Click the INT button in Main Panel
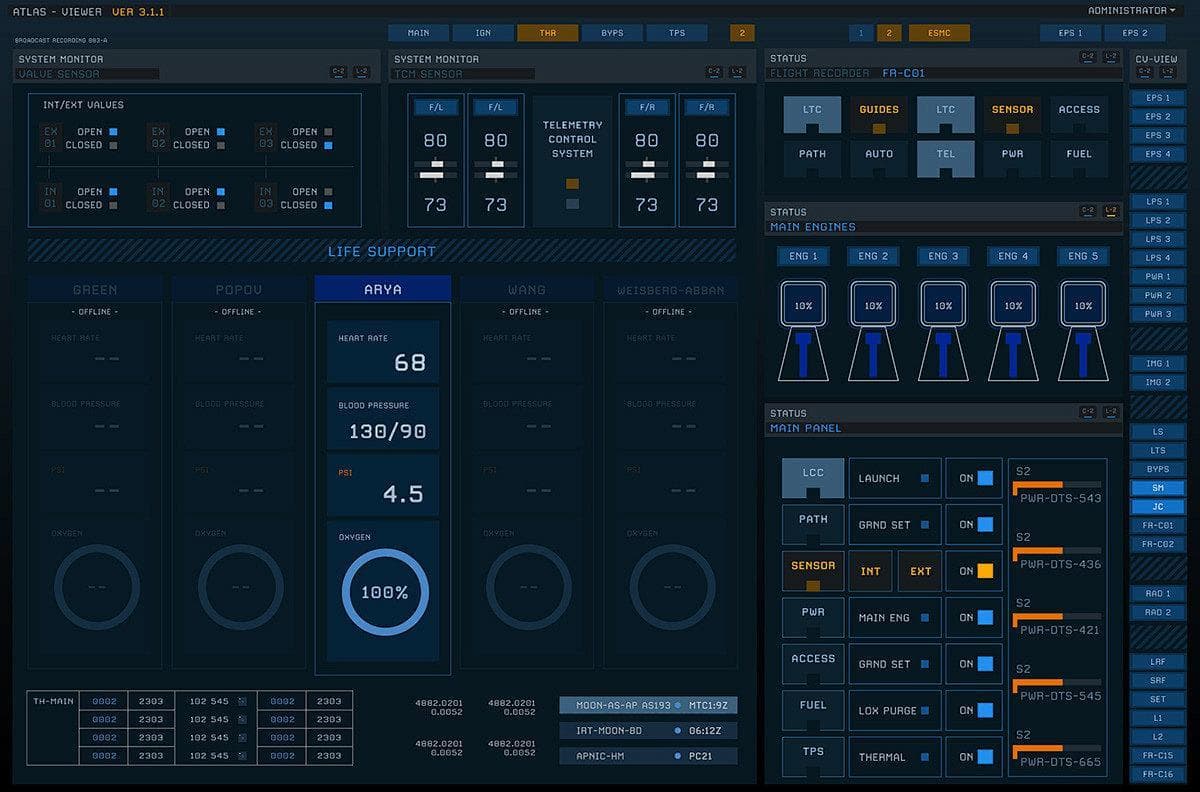1200x792 pixels. pyautogui.click(x=871, y=571)
